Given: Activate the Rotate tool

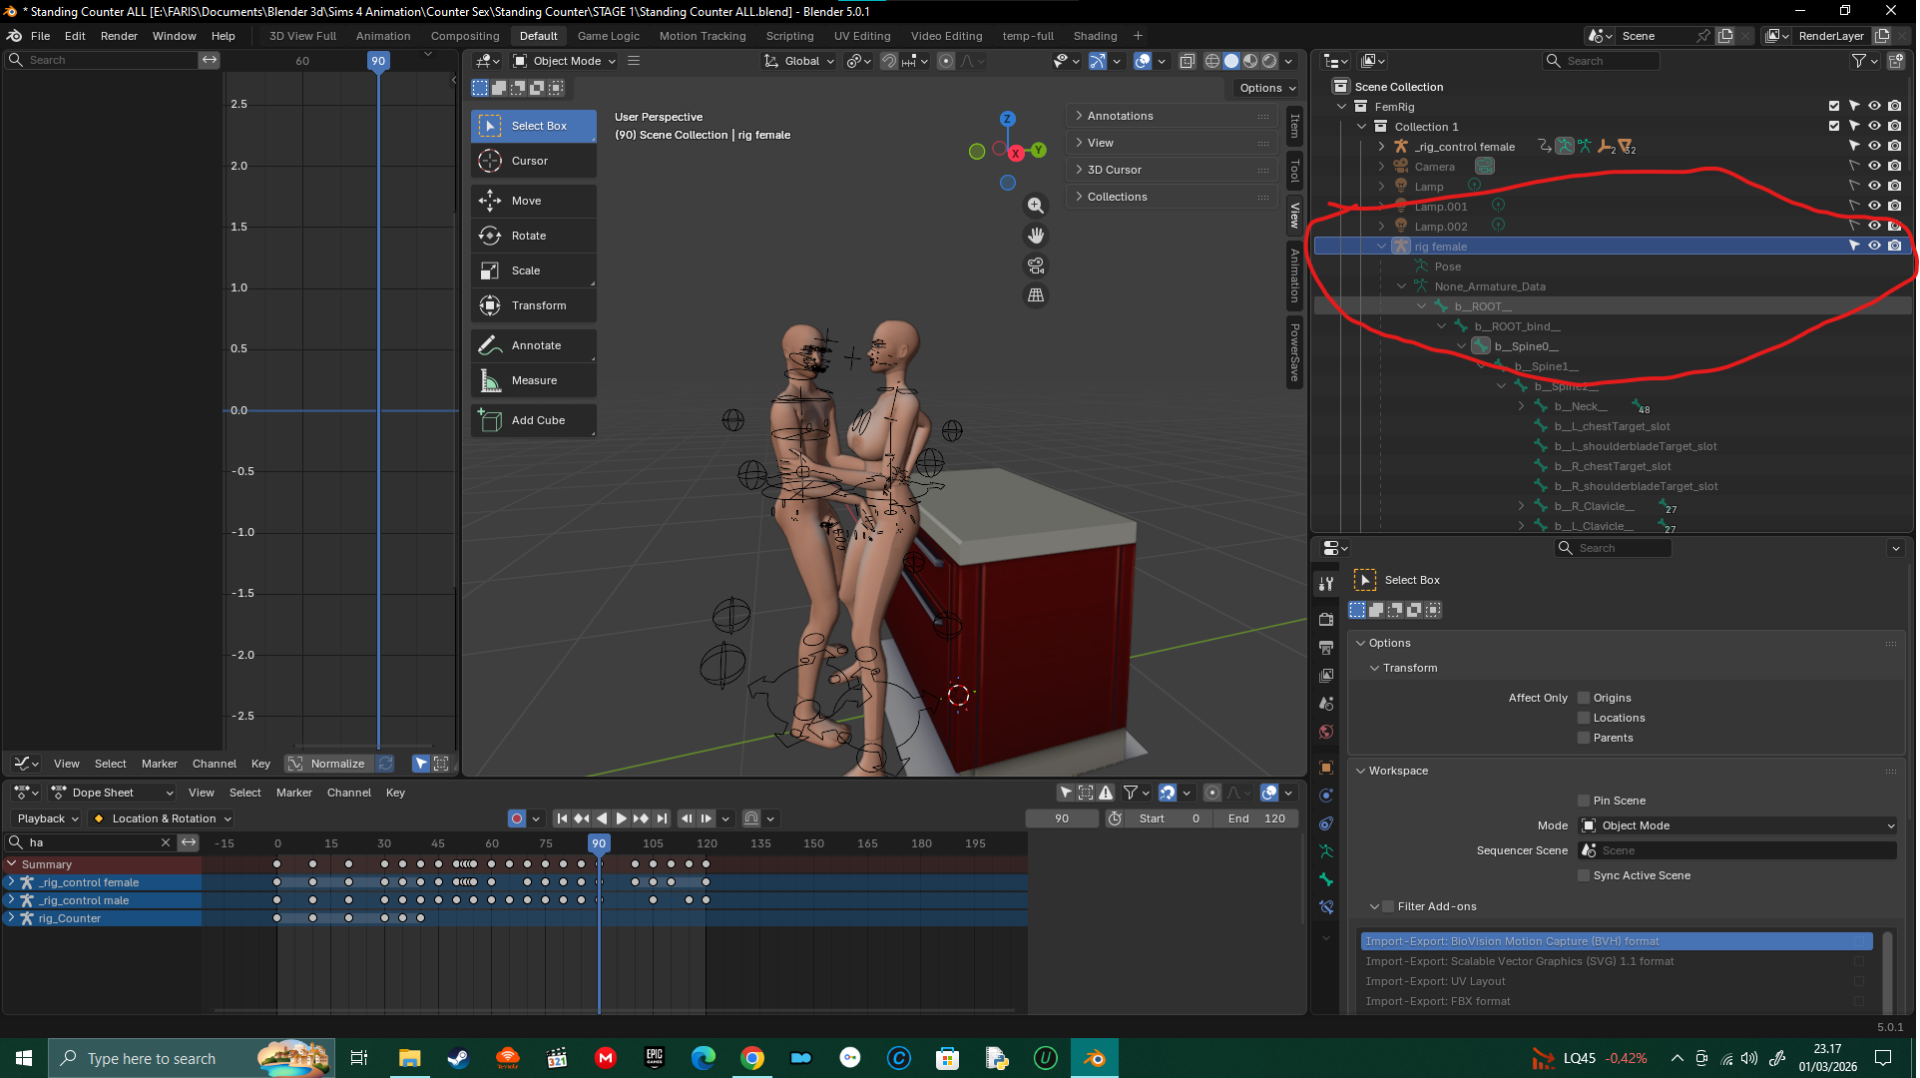Looking at the screenshot, I should (x=533, y=236).
